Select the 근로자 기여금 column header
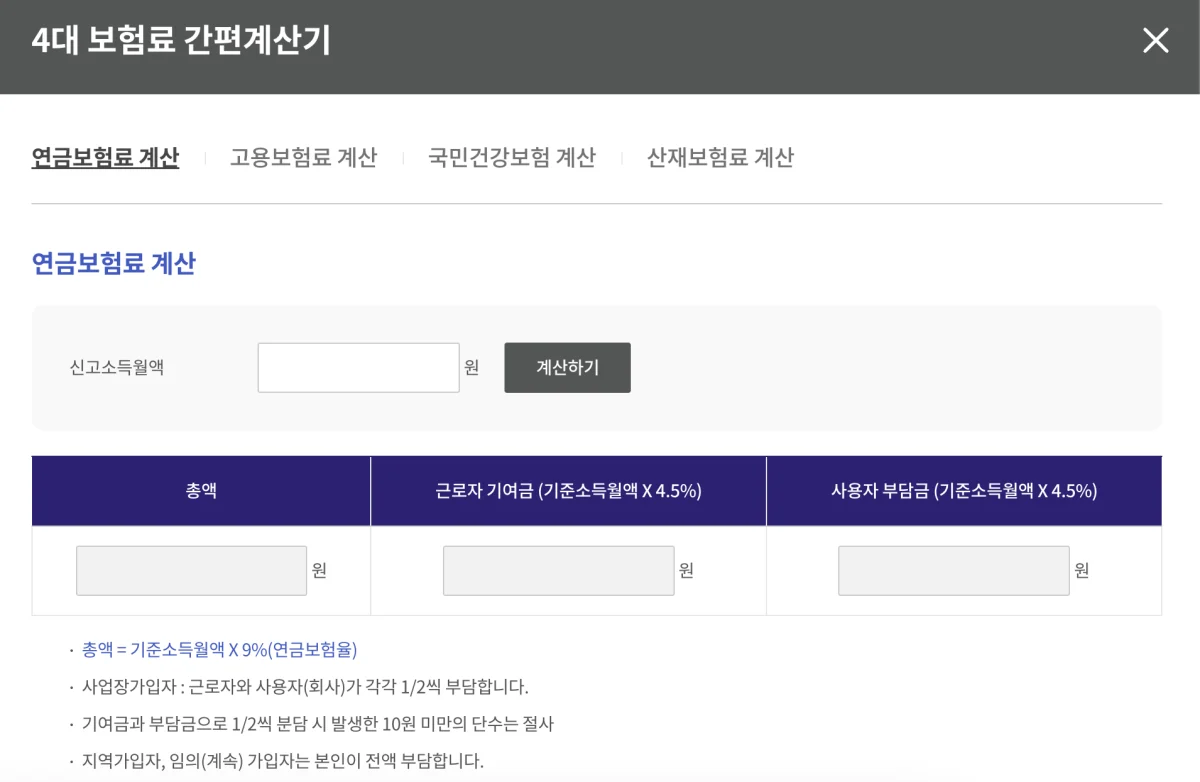This screenshot has height=782, width=1200. (568, 489)
